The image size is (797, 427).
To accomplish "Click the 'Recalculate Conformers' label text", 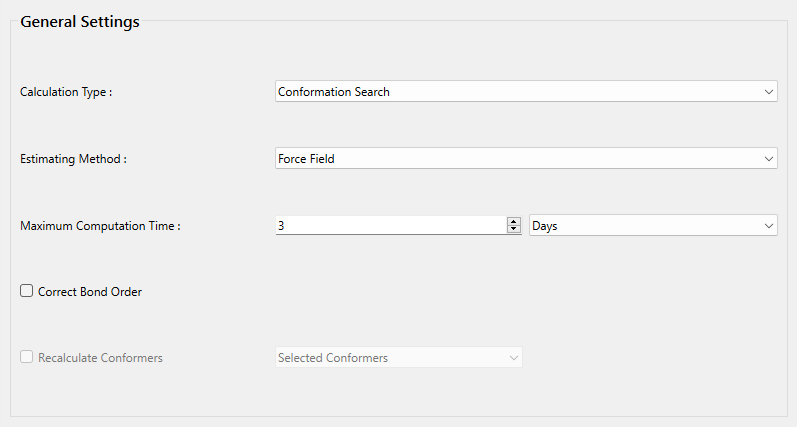I will (x=100, y=358).
